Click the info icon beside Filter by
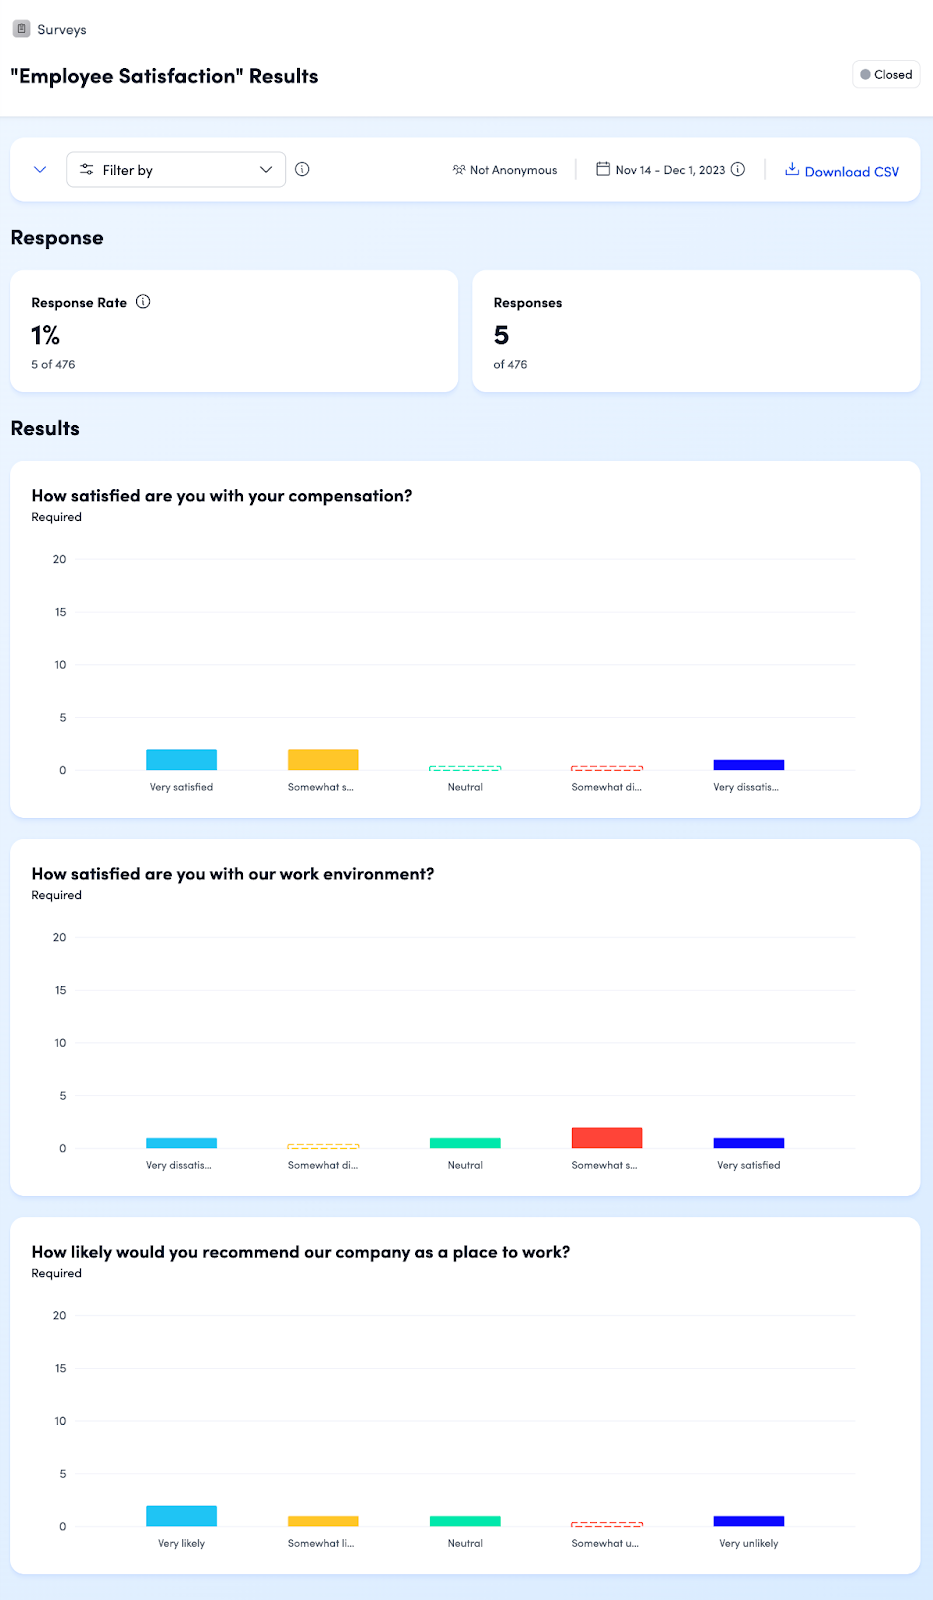Image resolution: width=933 pixels, height=1600 pixels. 302,169
